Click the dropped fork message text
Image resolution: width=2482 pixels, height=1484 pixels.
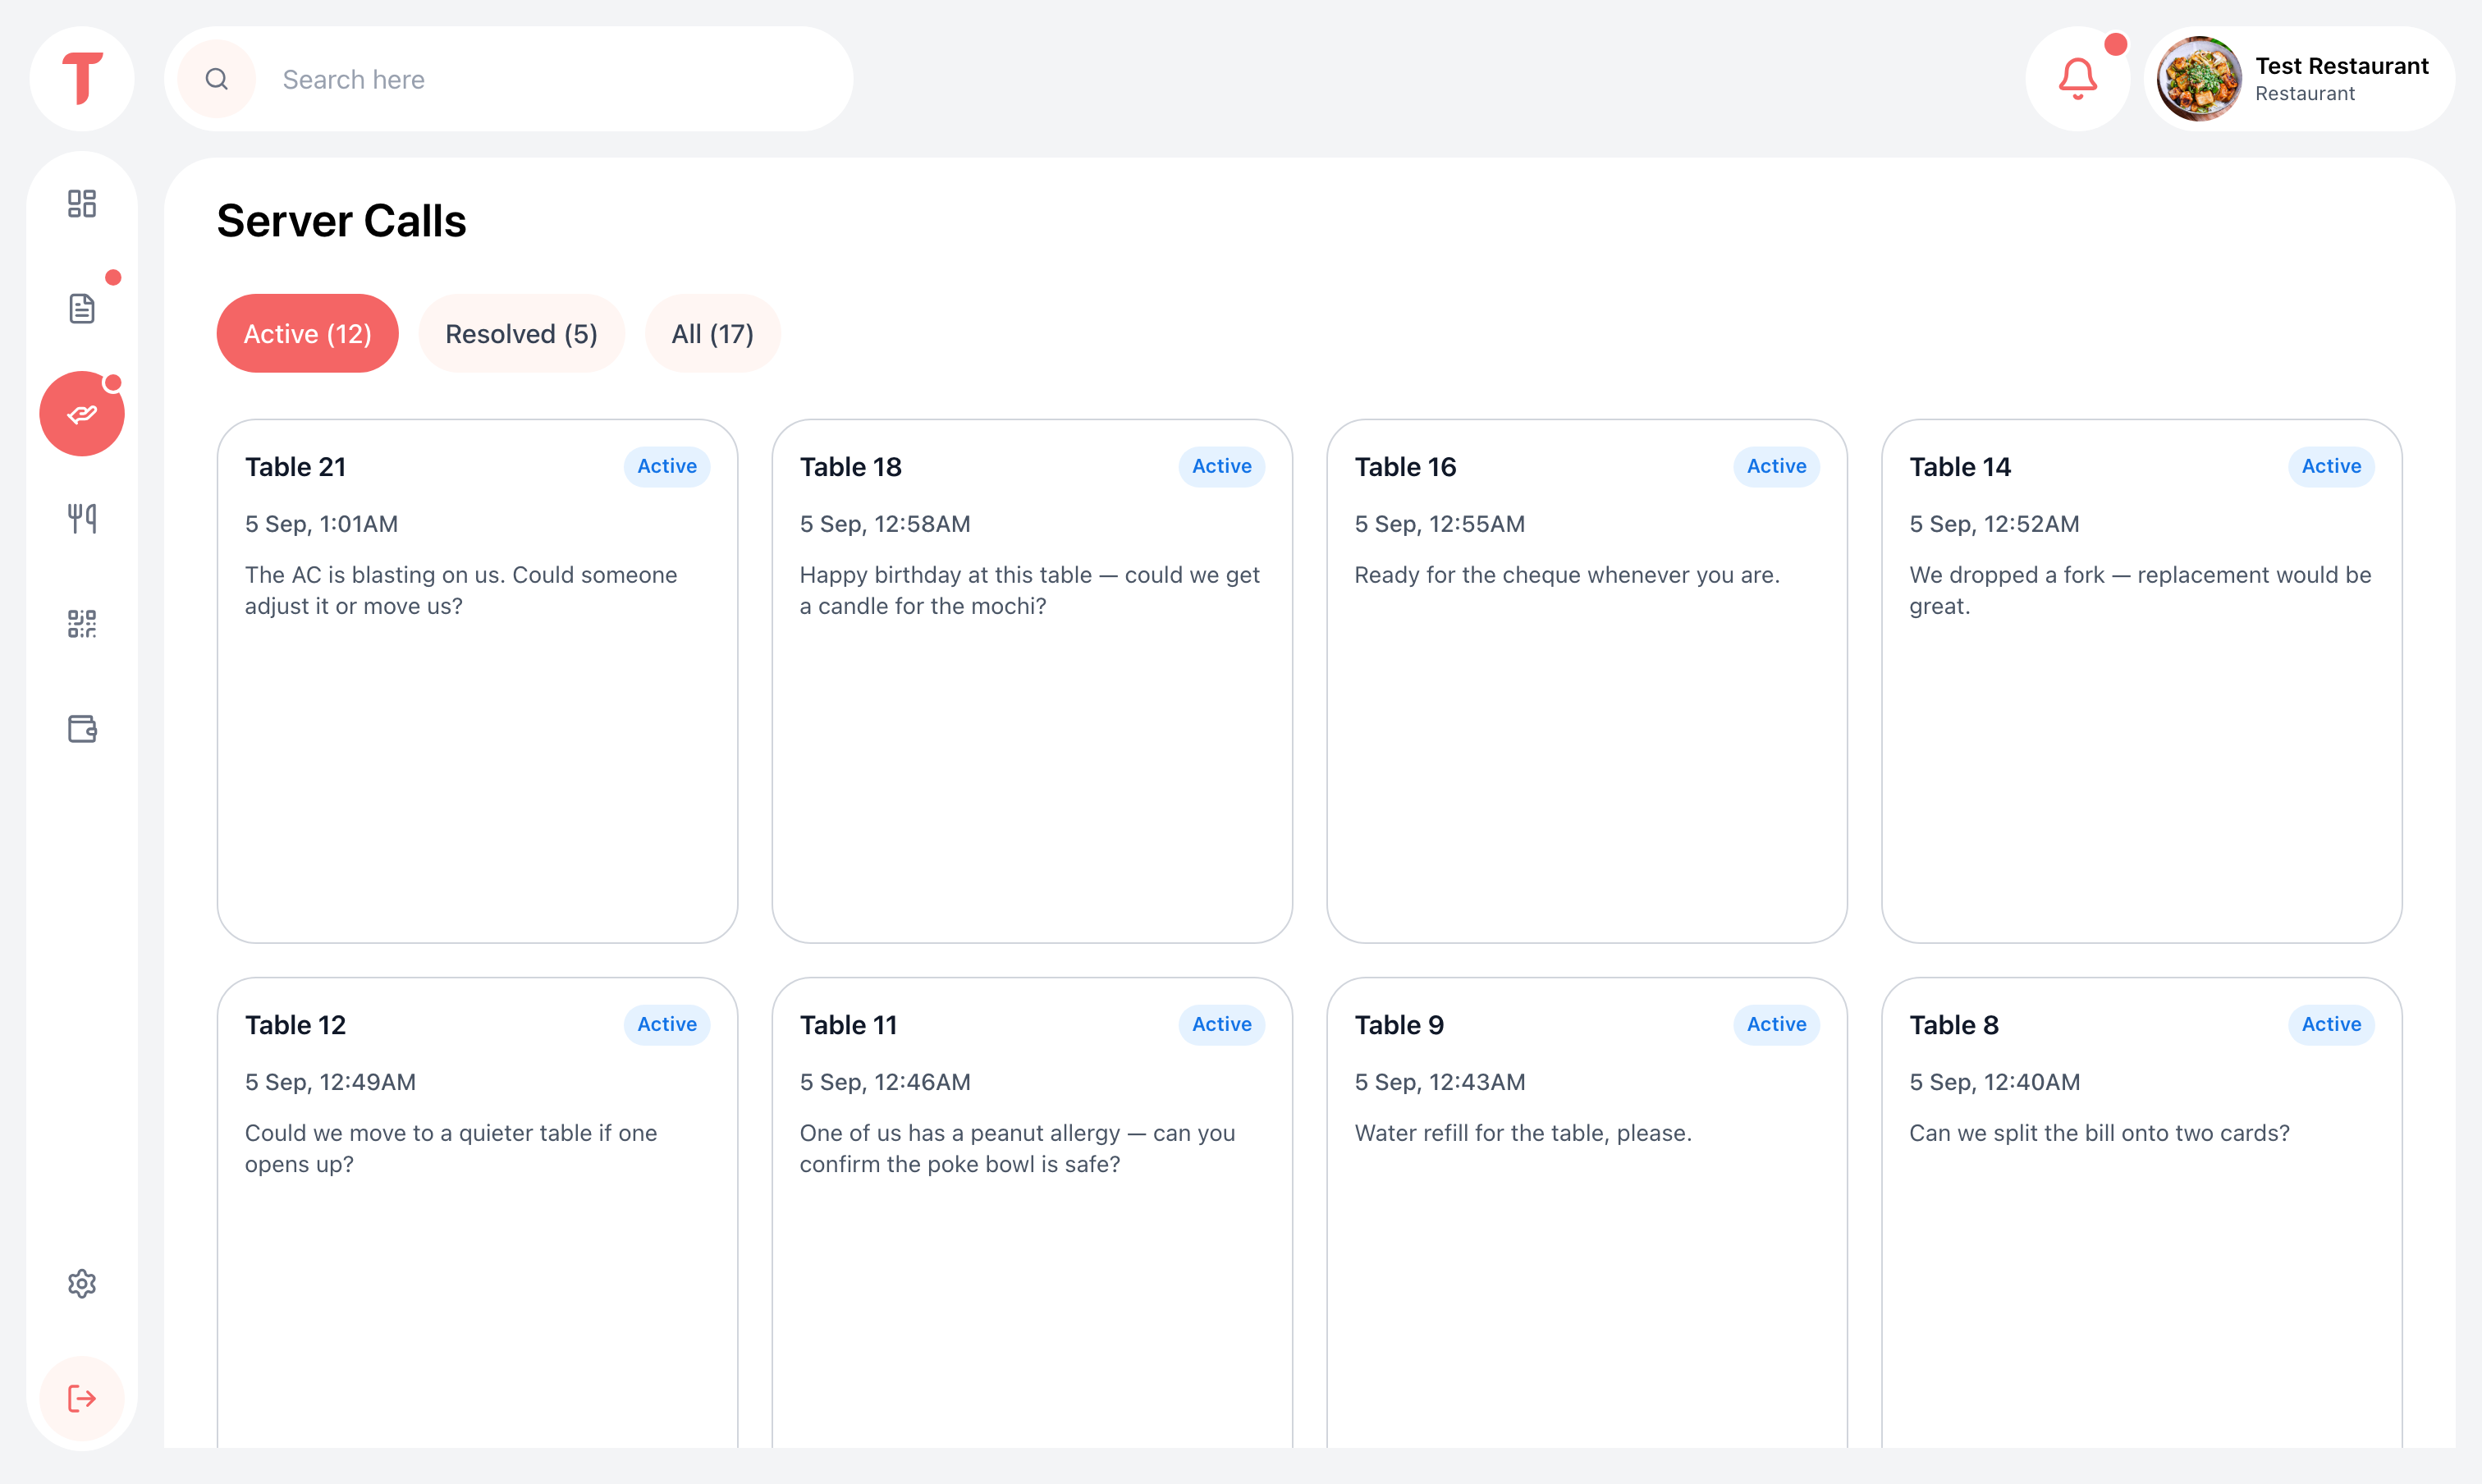coord(2140,590)
